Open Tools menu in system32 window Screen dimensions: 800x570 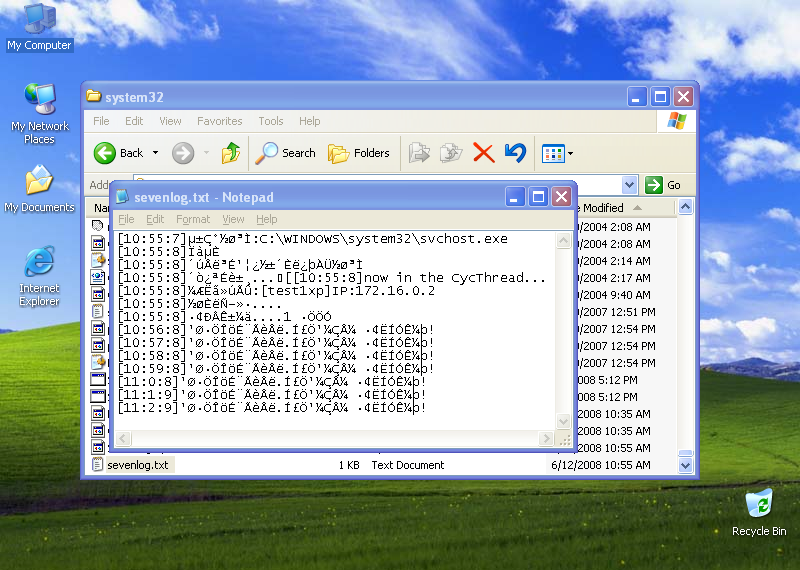(270, 121)
